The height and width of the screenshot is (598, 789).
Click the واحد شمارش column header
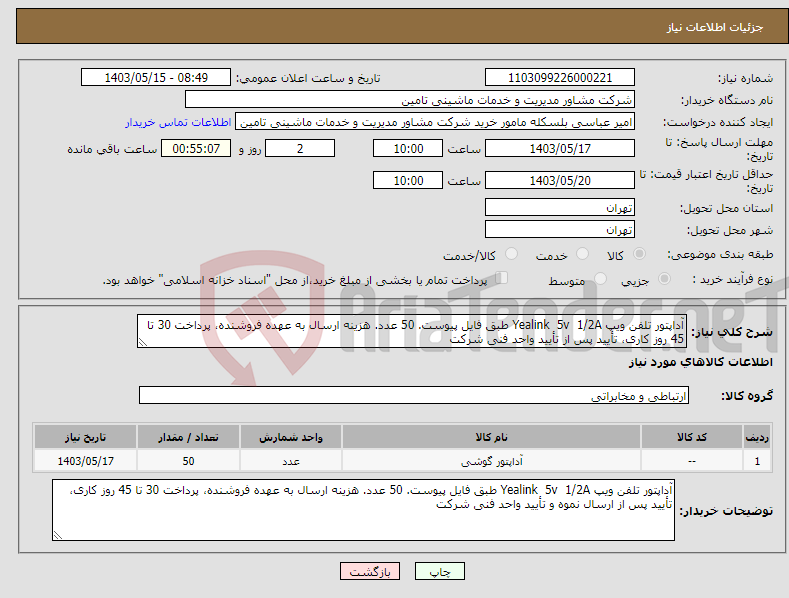click(x=291, y=437)
